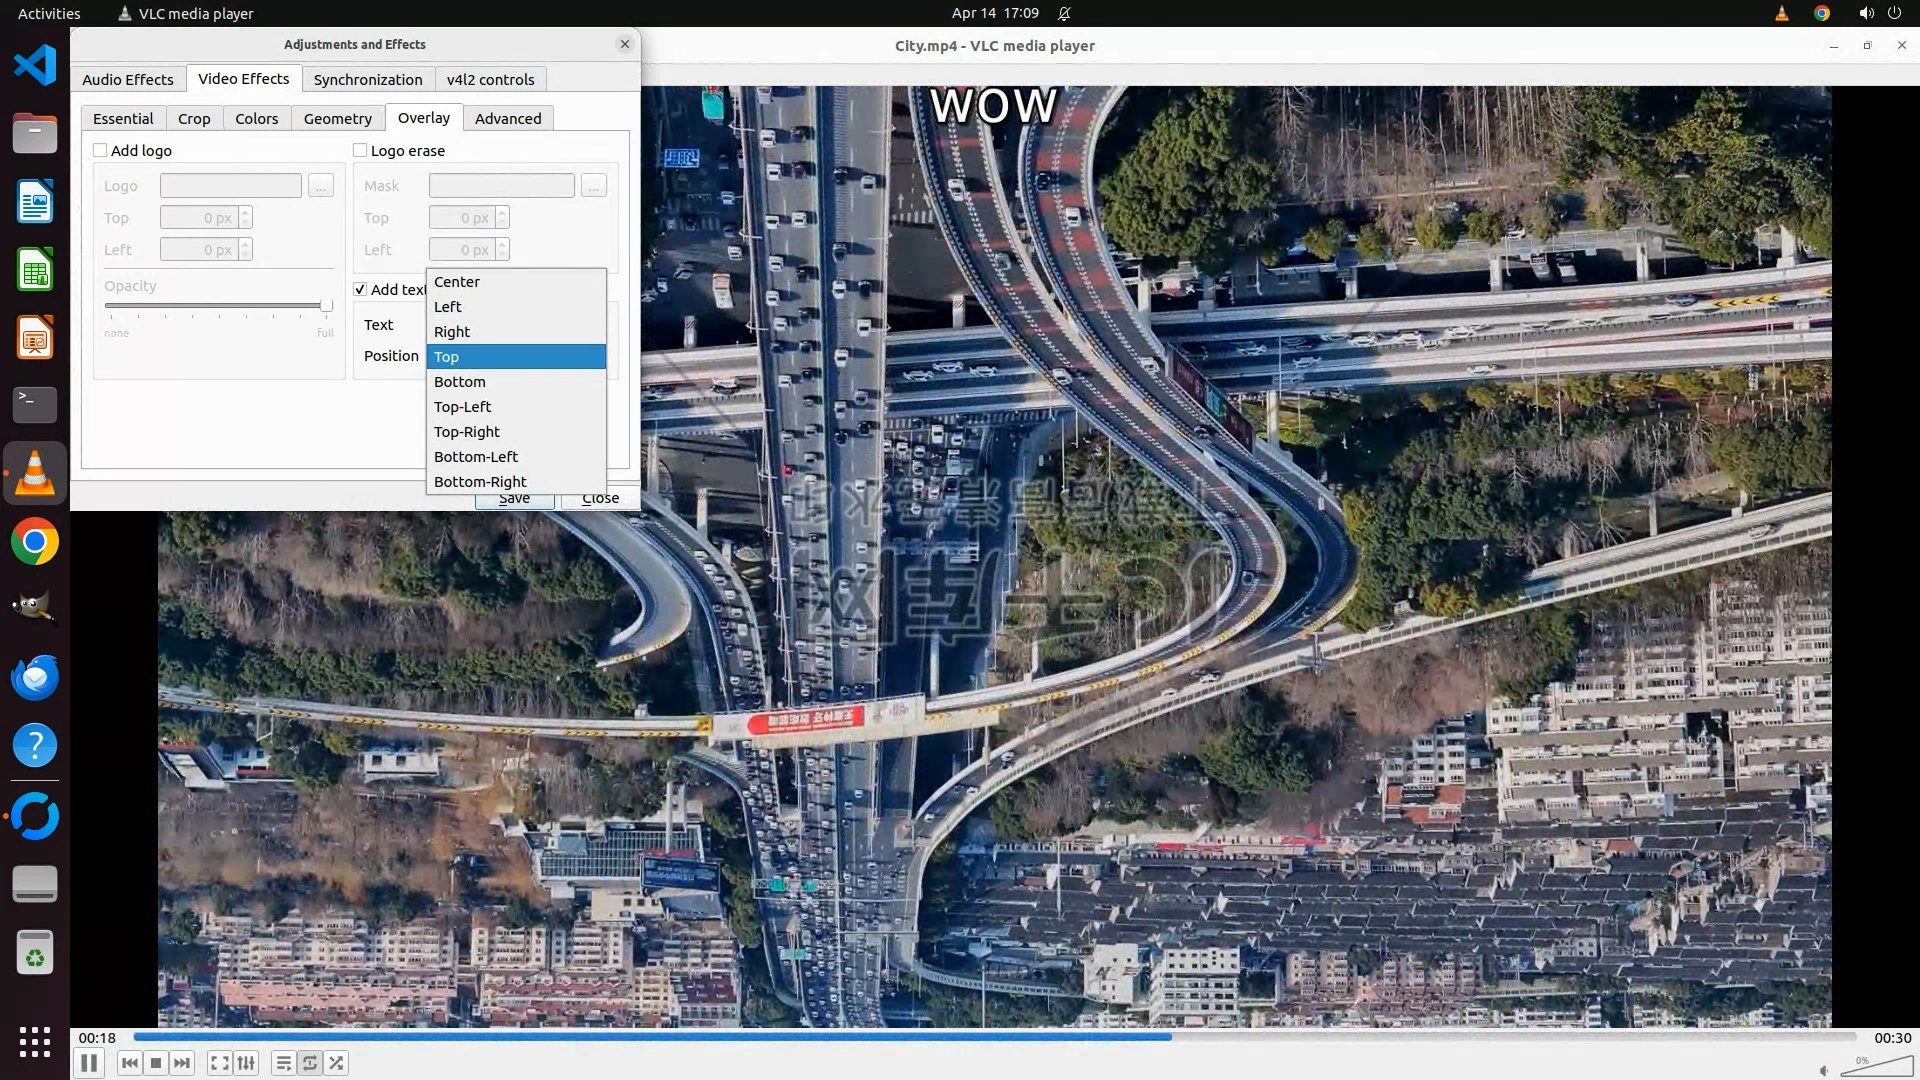The height and width of the screenshot is (1080, 1920).
Task: Enable the Add logo checkbox
Action: [100, 150]
